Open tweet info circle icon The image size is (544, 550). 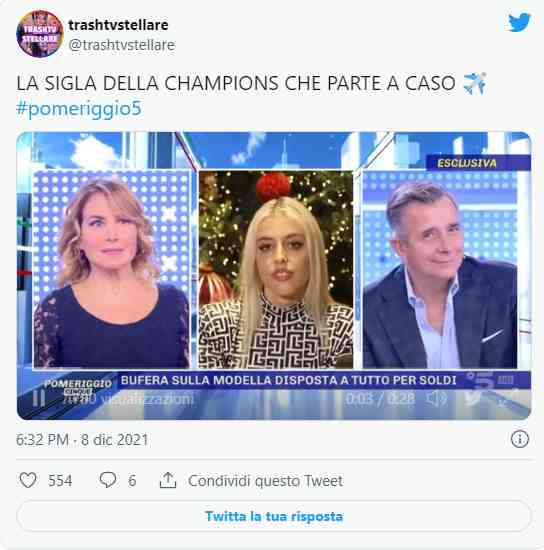click(520, 439)
